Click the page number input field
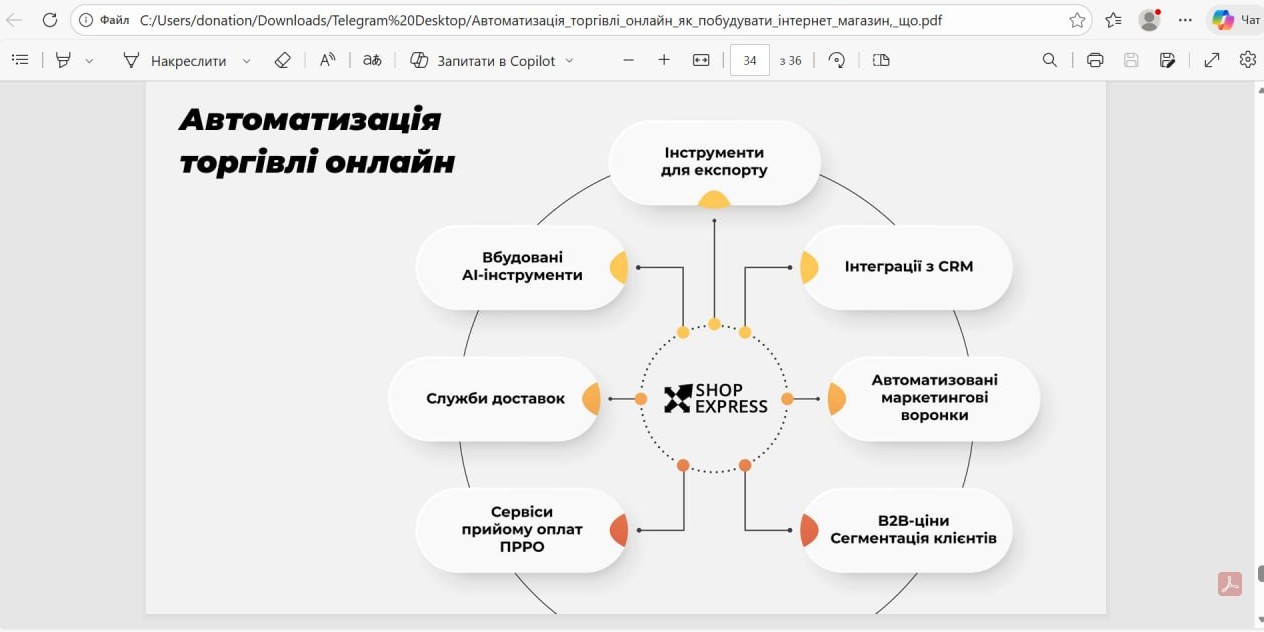Image resolution: width=1264 pixels, height=632 pixels. point(750,60)
